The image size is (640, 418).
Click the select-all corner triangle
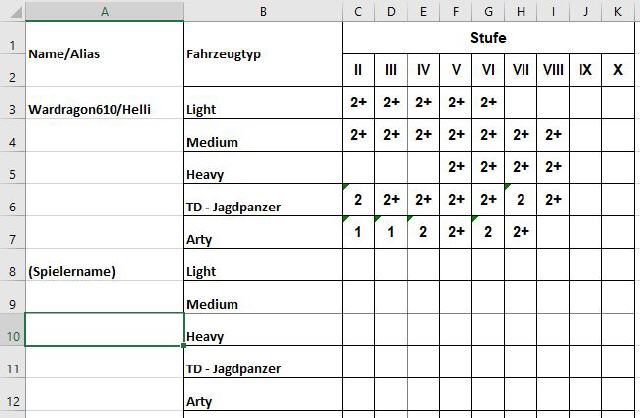(x=13, y=11)
